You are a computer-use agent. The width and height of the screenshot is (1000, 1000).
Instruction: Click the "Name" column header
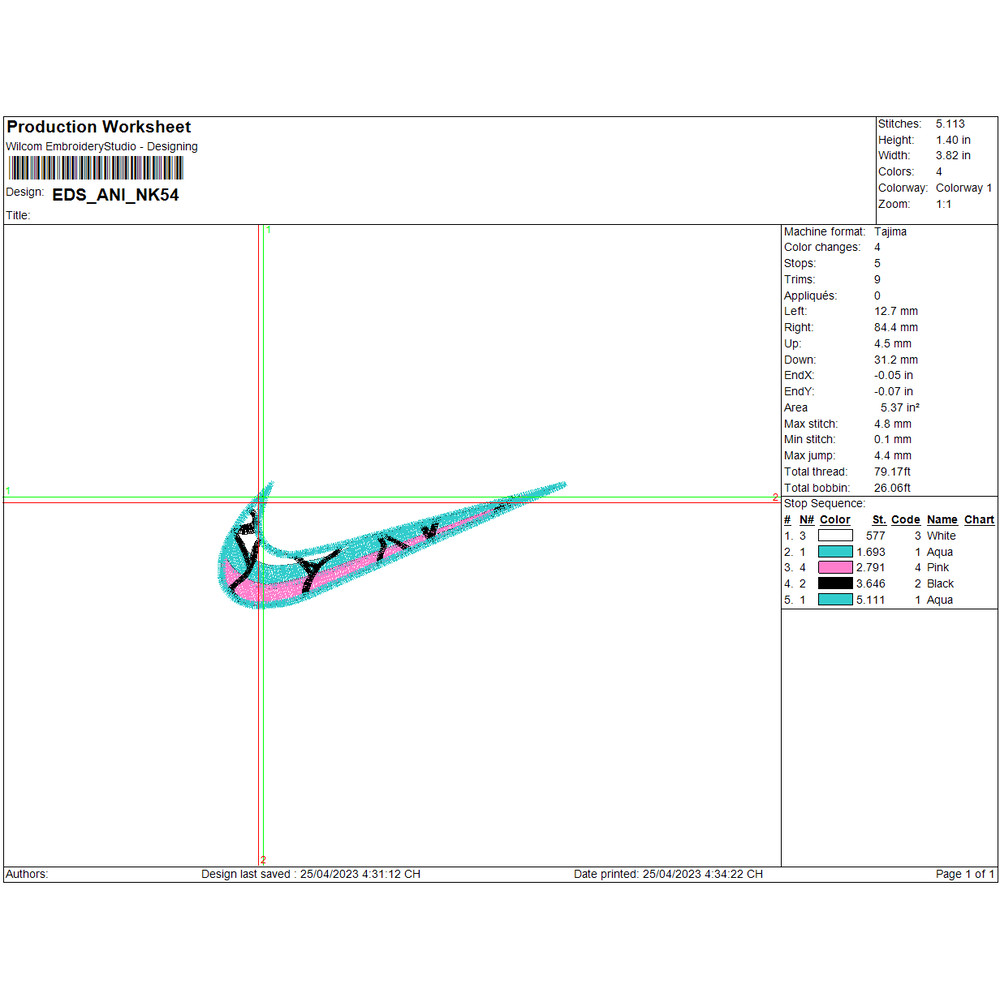click(x=942, y=520)
